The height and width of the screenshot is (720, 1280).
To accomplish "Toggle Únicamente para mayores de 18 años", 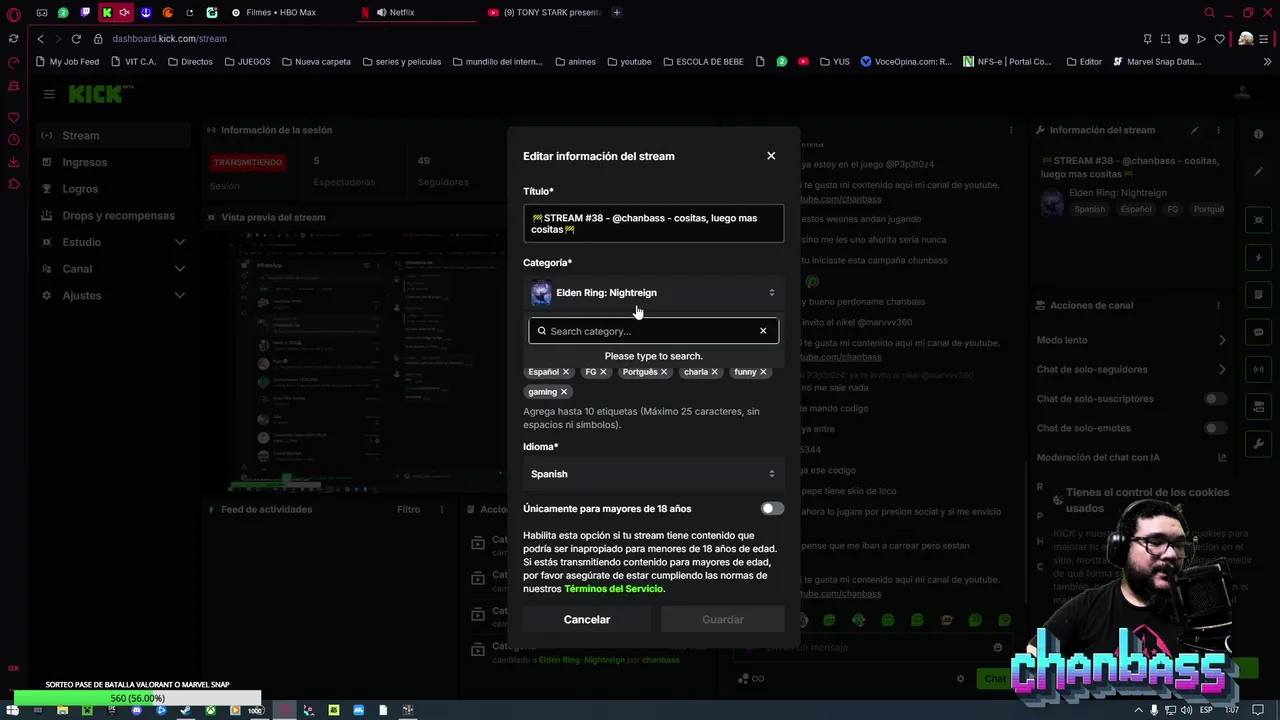I will (x=772, y=508).
